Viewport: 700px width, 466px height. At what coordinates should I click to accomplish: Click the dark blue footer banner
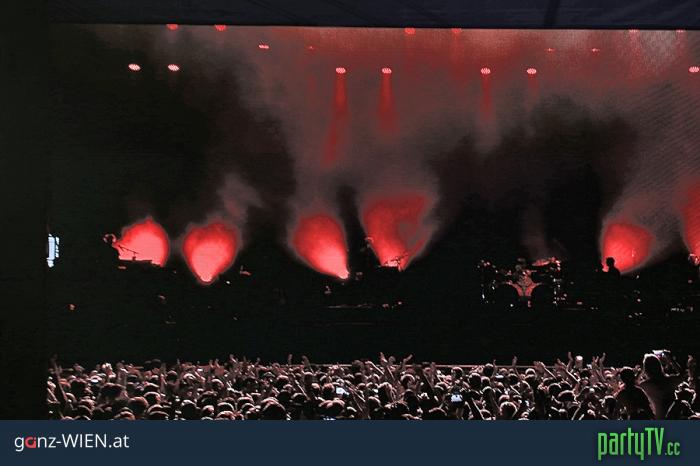pyautogui.click(x=350, y=443)
